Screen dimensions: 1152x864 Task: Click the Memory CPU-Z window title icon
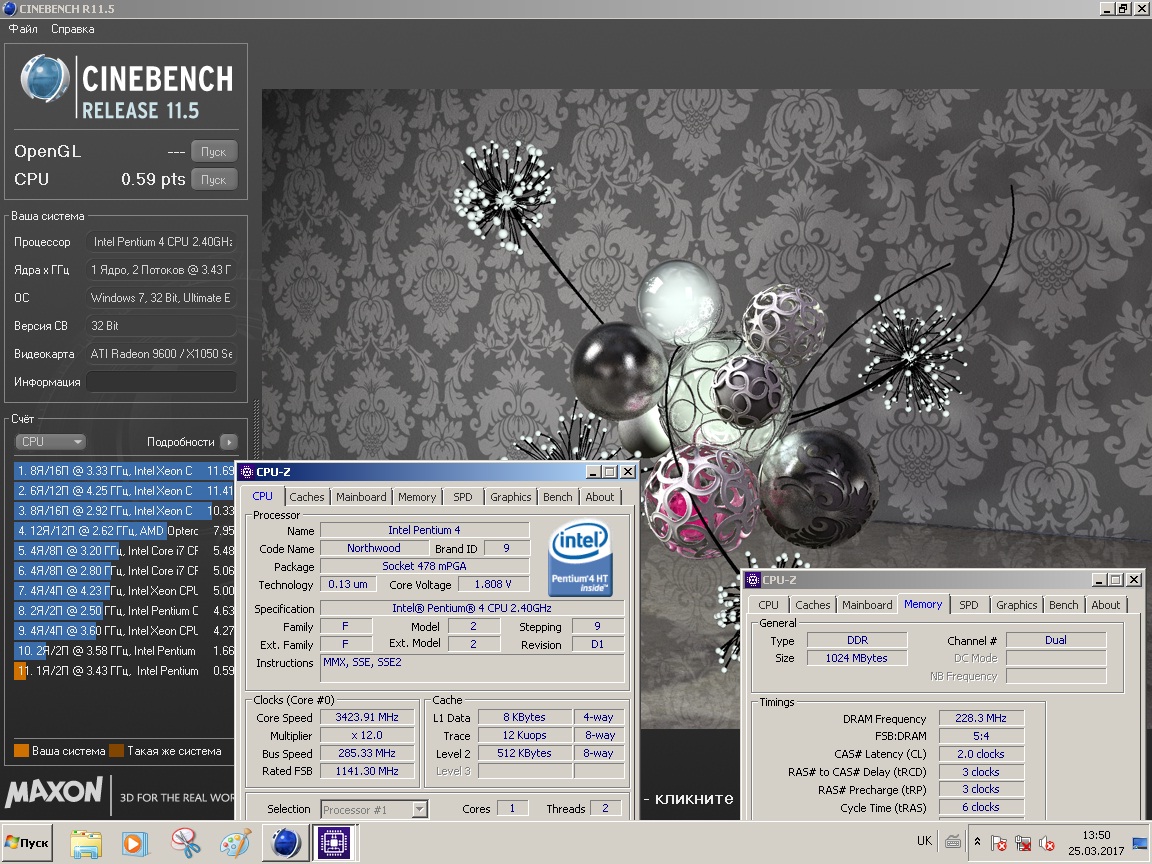click(x=753, y=580)
